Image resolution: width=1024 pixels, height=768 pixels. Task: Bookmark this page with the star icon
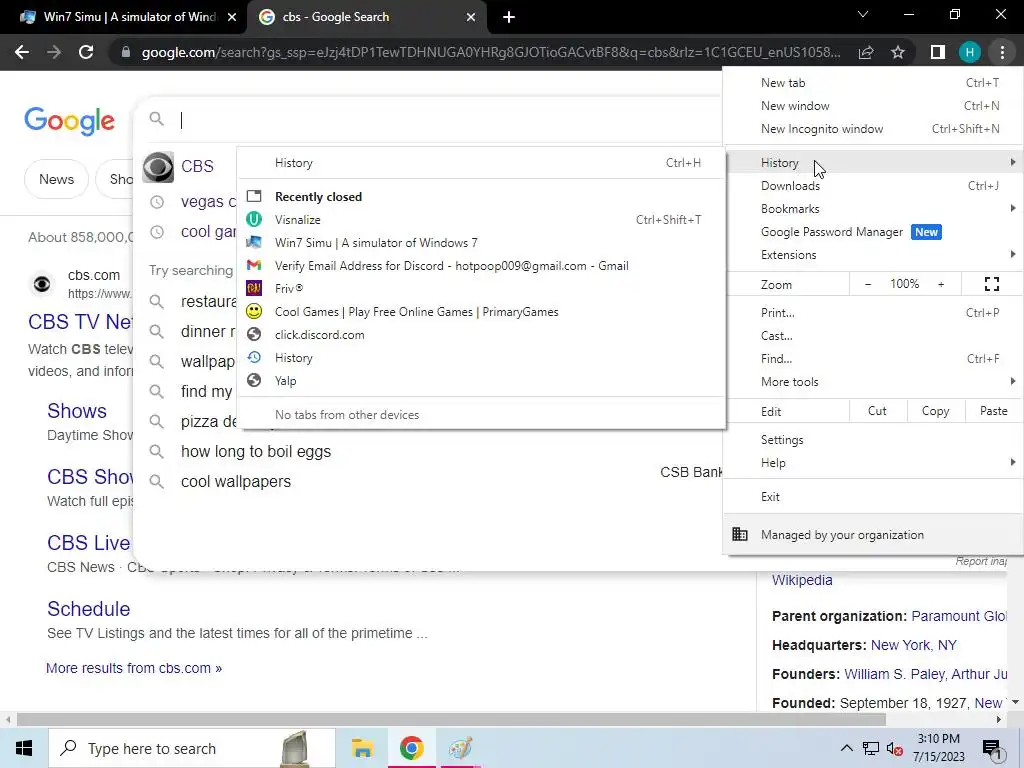coord(898,52)
